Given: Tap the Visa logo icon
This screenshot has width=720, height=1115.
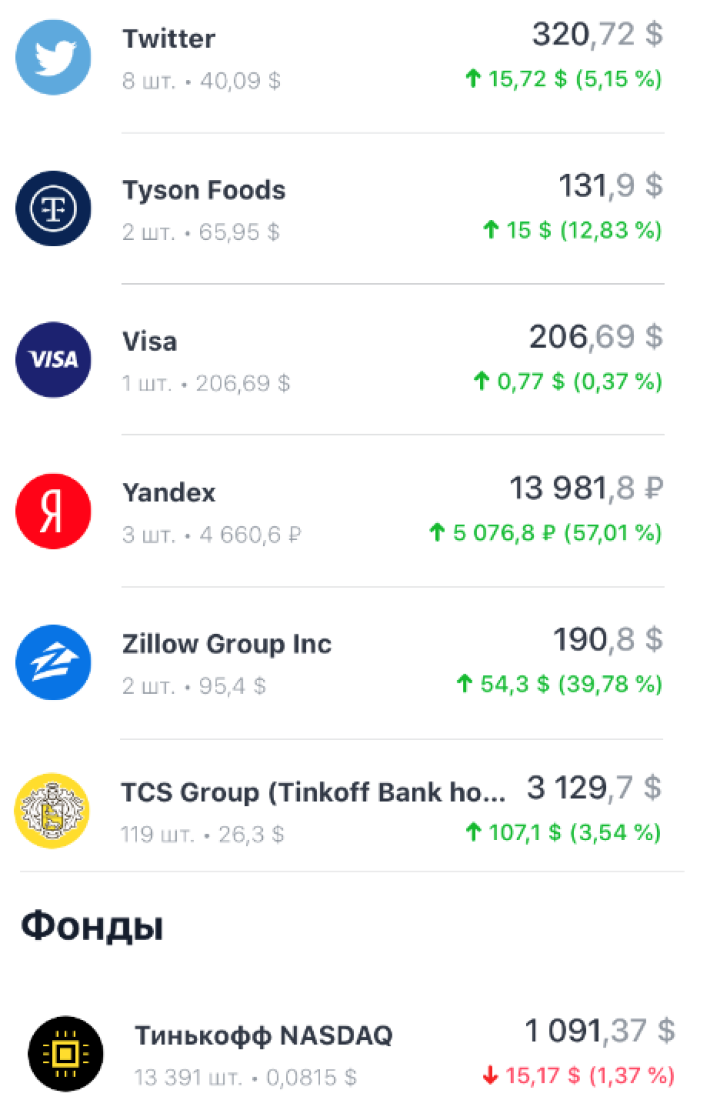Looking at the screenshot, I should click(53, 360).
